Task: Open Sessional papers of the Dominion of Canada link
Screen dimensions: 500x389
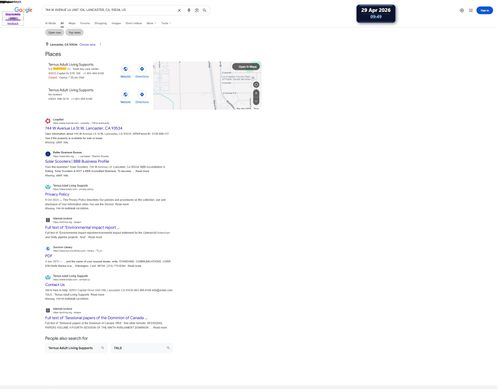Action: point(96,318)
